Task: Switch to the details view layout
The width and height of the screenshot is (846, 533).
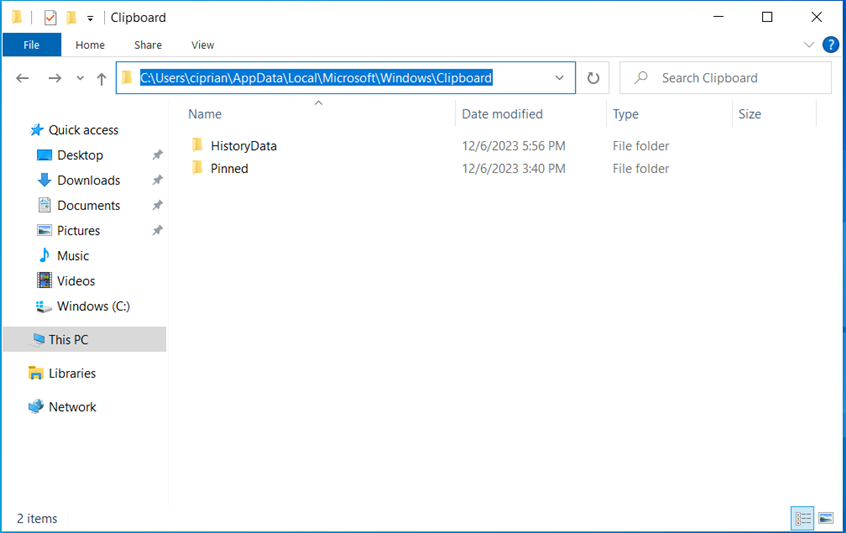Action: pos(802,519)
